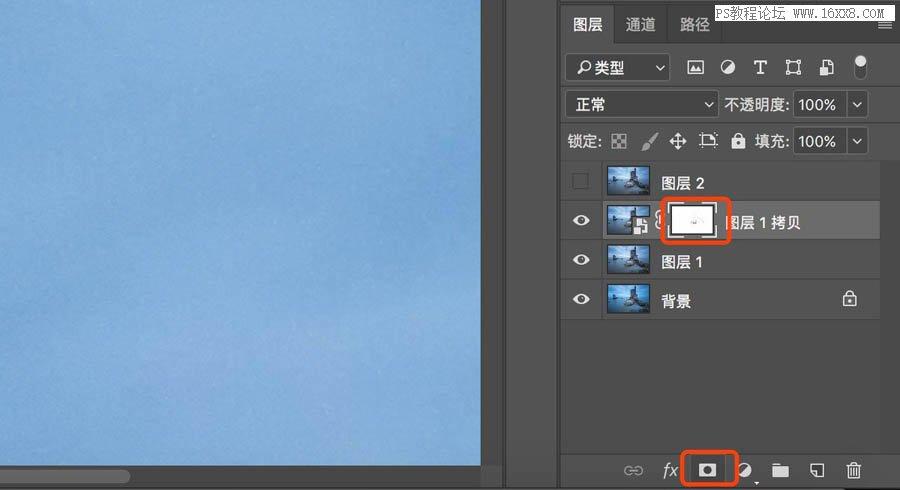The image size is (900, 490).
Task: Expand the 不透明度 opacity slider dropdown
Action: pos(857,104)
